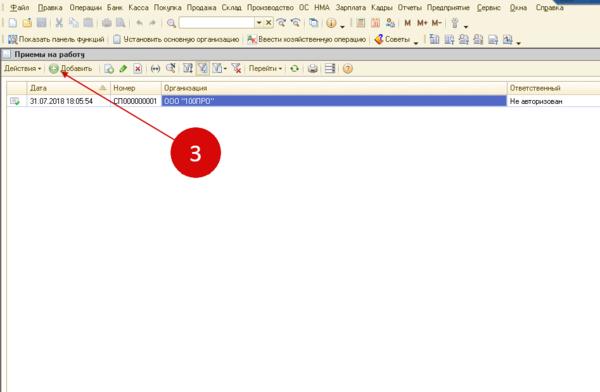Expand the Советы dropdown arrow
This screenshot has width=600, height=392.
click(416, 42)
